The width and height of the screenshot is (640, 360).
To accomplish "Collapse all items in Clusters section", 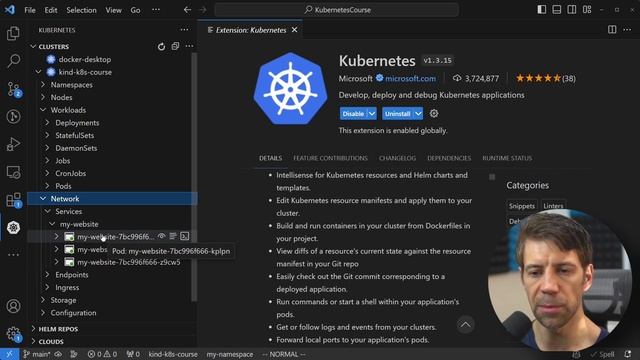I will (x=175, y=46).
